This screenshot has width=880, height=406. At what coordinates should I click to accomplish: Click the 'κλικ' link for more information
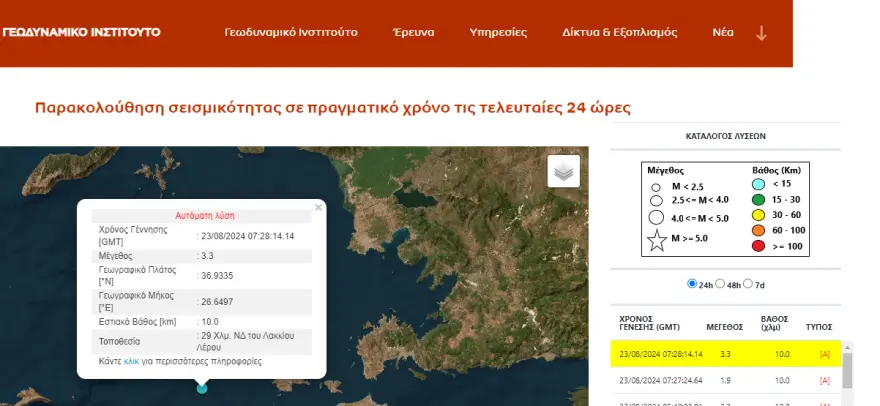click(131, 361)
